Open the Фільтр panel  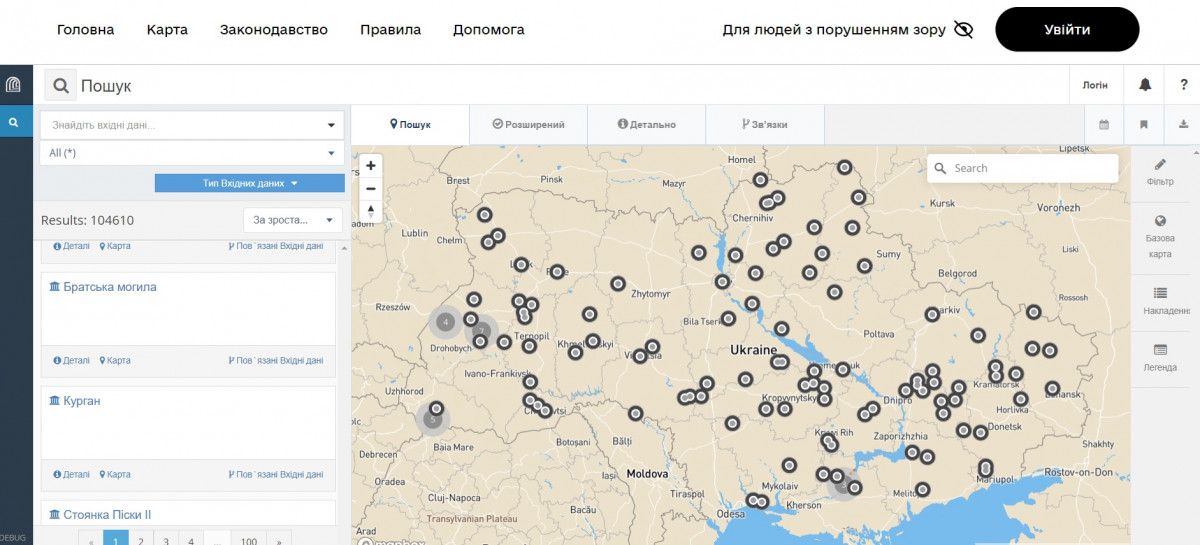(1160, 172)
